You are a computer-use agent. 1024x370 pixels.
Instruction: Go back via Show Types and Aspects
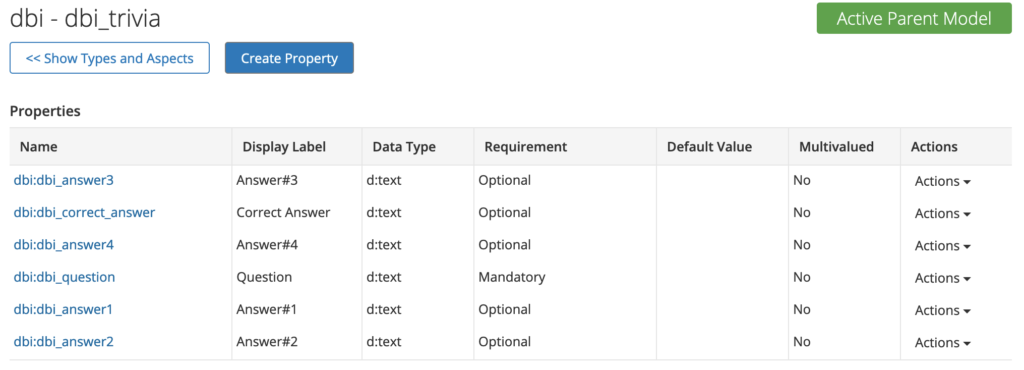pos(110,58)
